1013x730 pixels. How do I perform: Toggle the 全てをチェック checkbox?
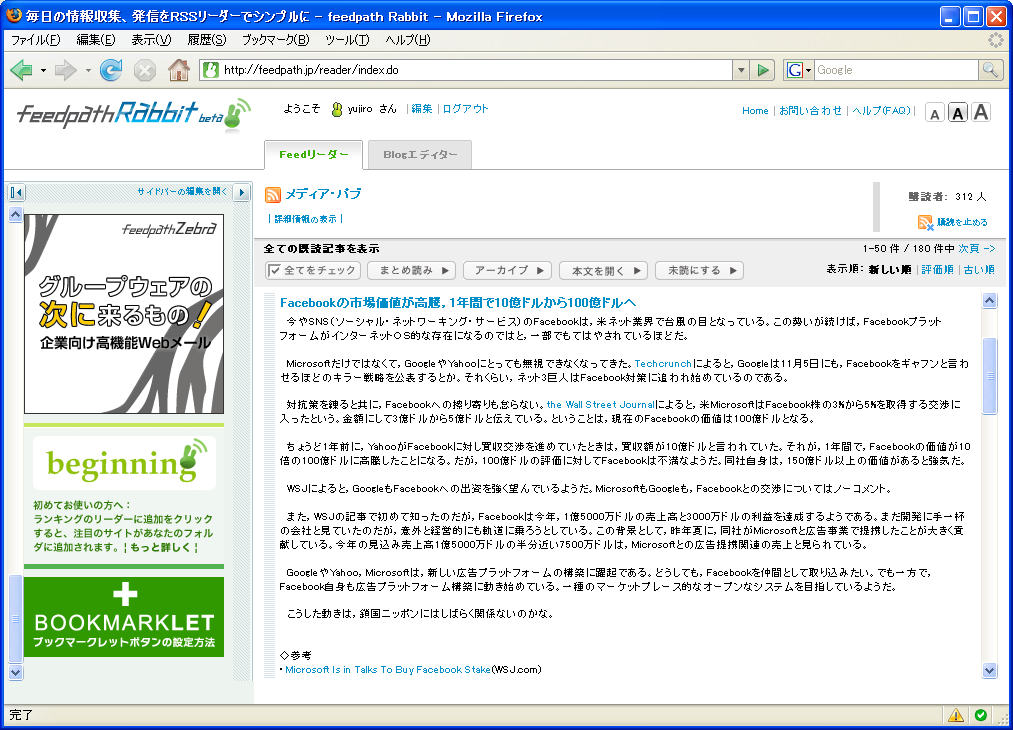tap(275, 270)
